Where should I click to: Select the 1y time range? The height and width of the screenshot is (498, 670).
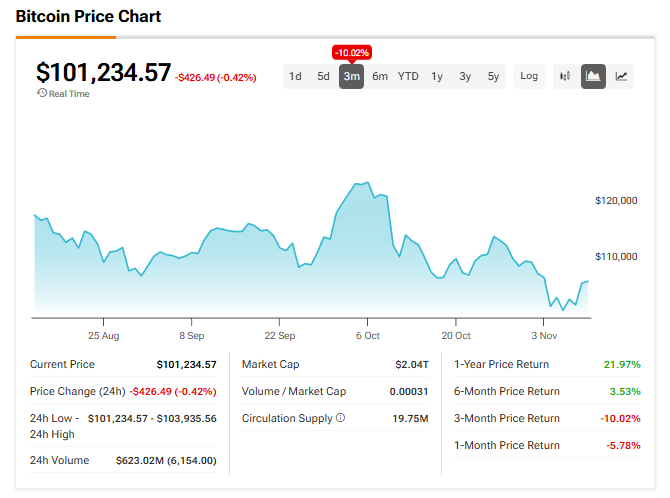tap(437, 77)
